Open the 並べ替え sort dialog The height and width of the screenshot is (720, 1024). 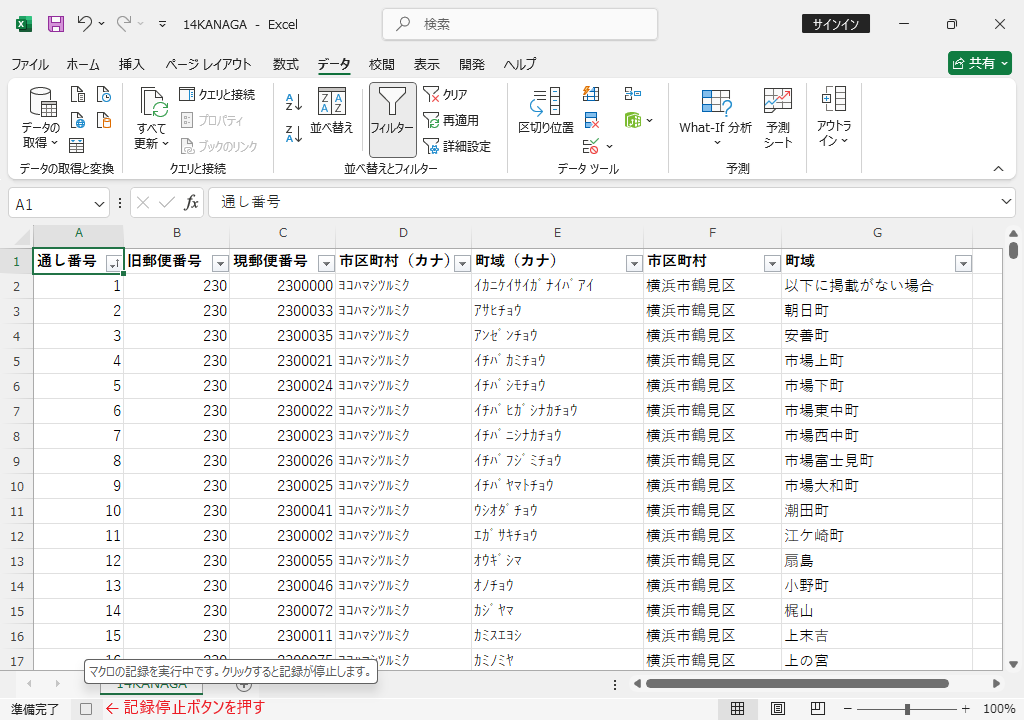coord(332,111)
